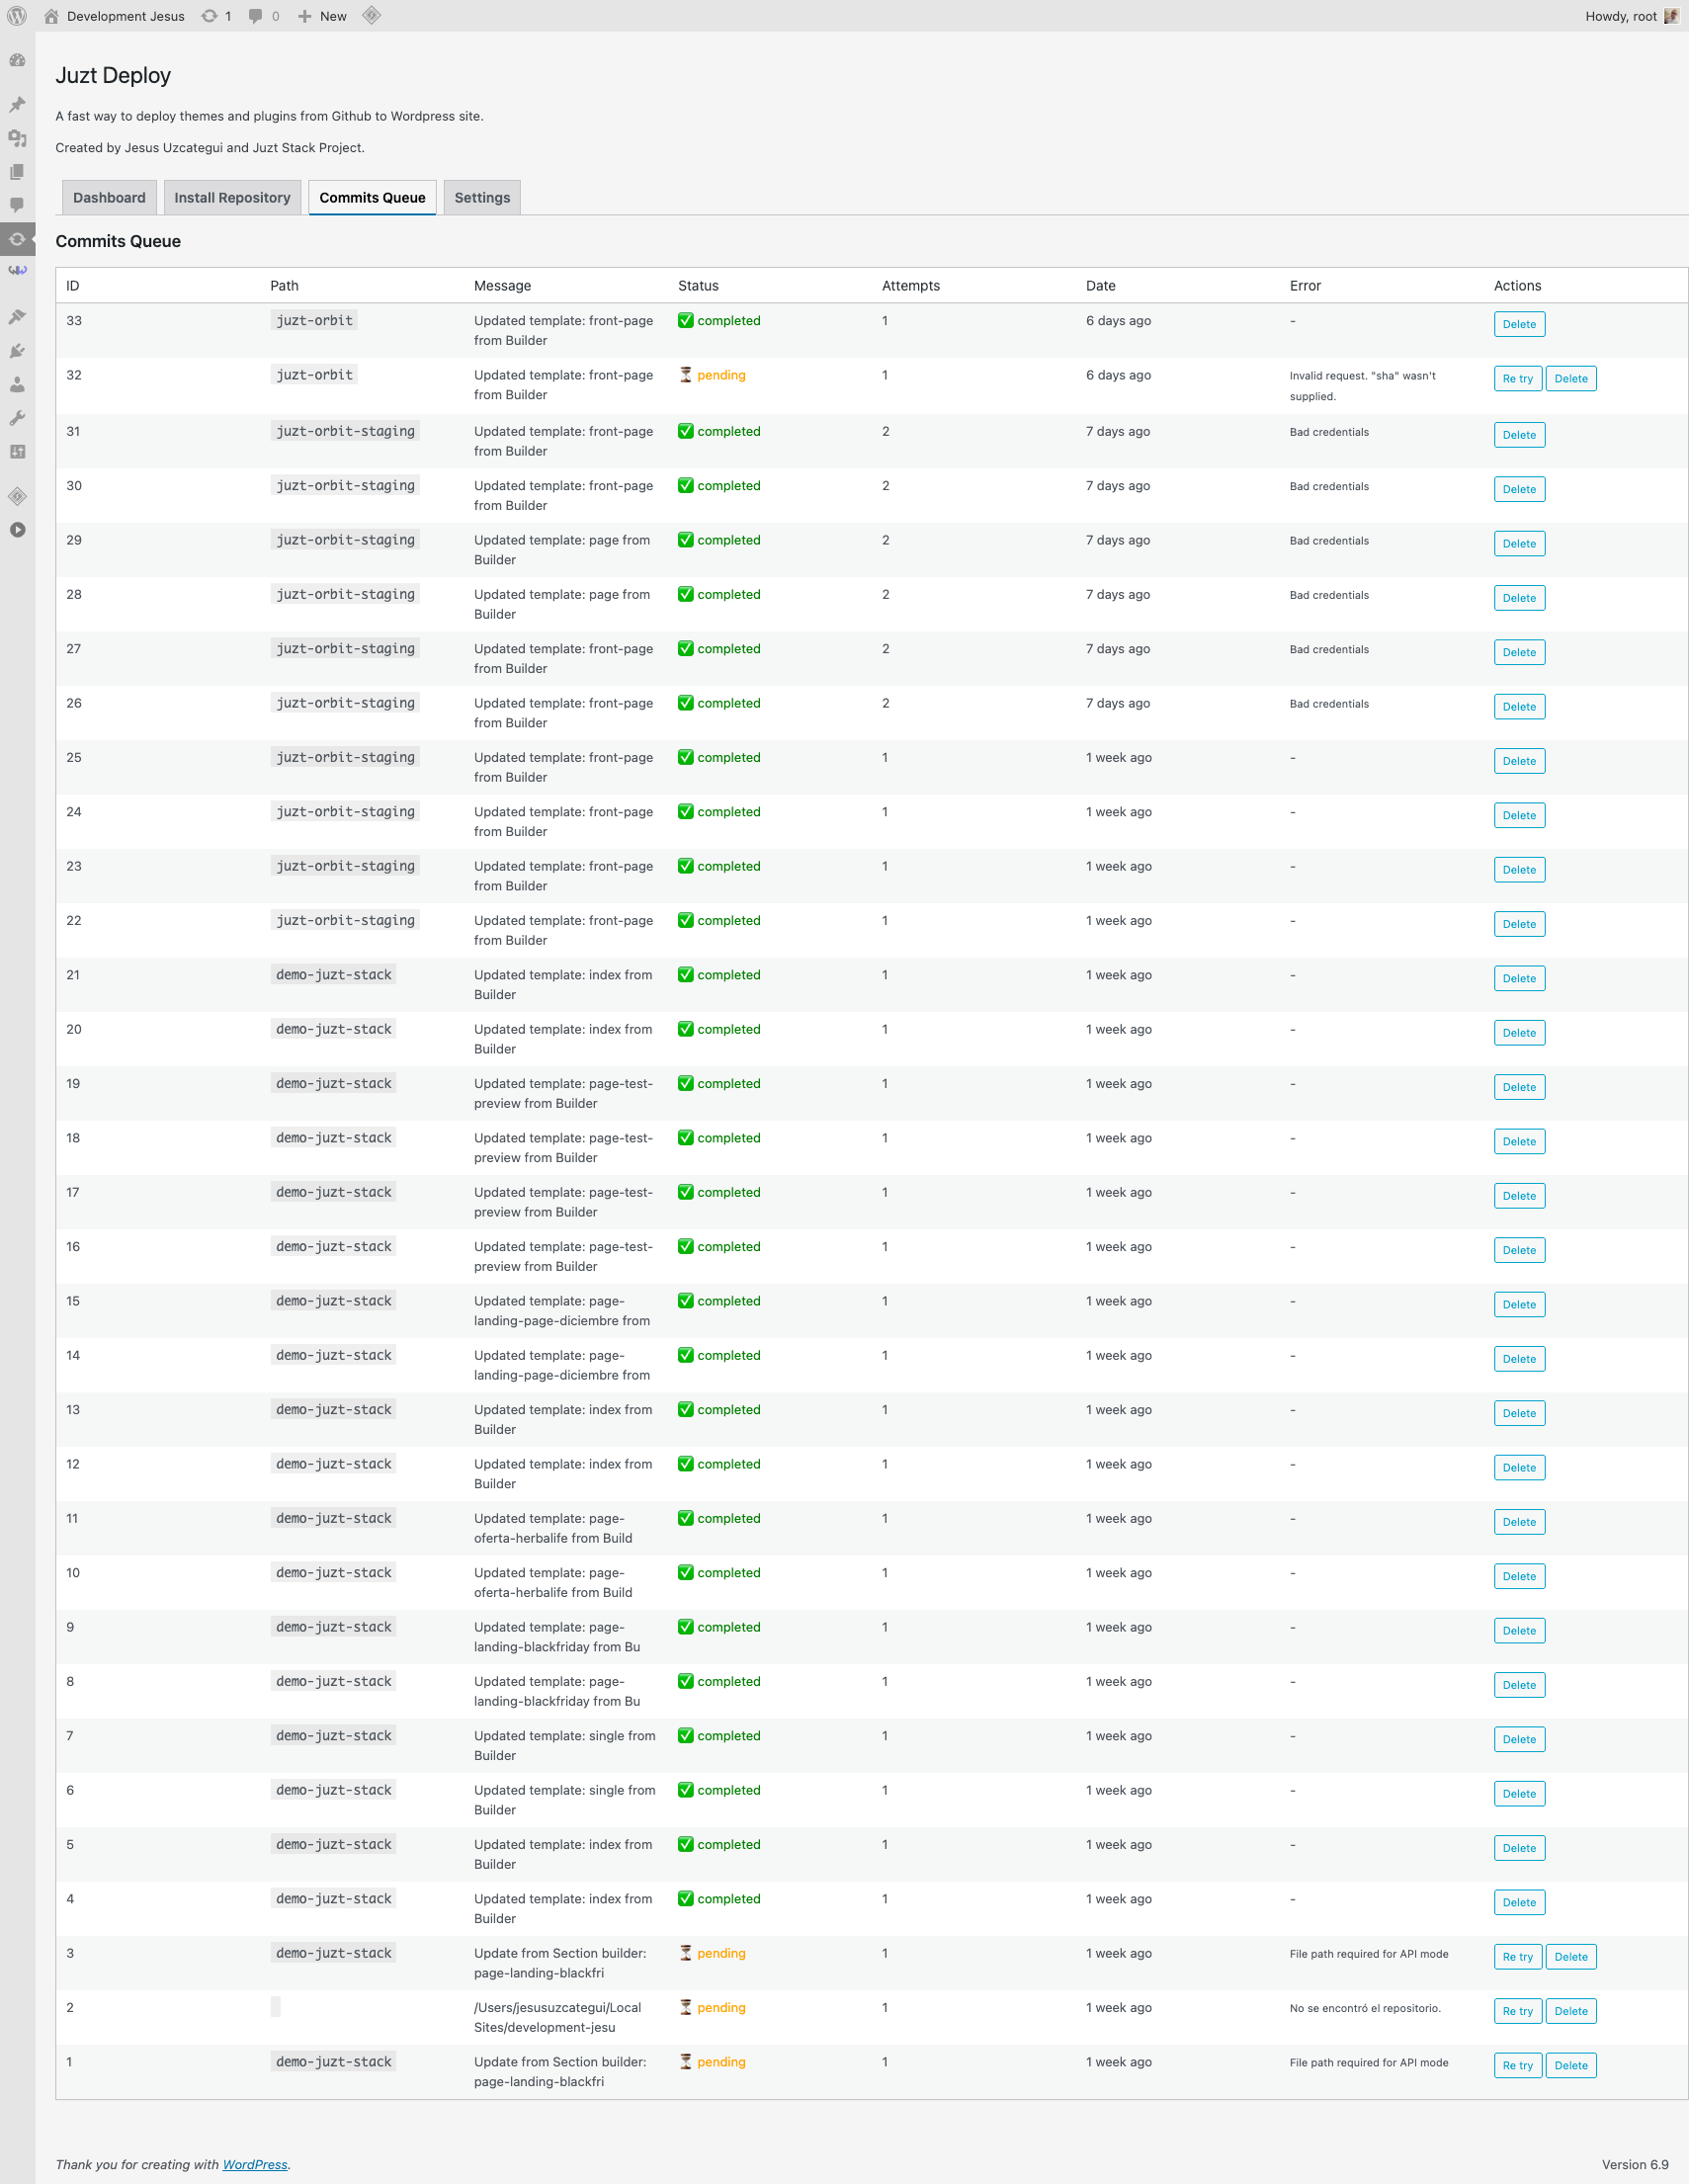Open the Settings tab
Screen dimensions: 1689x2184
[482, 197]
